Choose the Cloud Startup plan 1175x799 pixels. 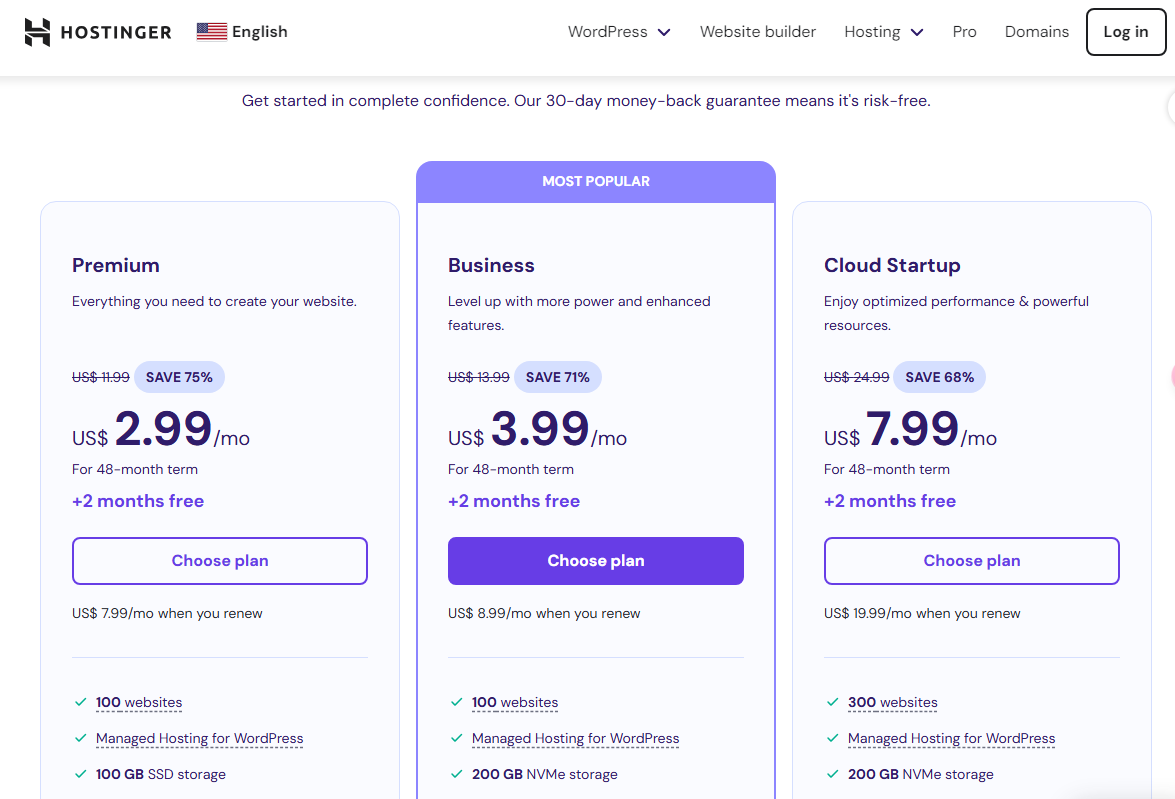[x=972, y=561]
